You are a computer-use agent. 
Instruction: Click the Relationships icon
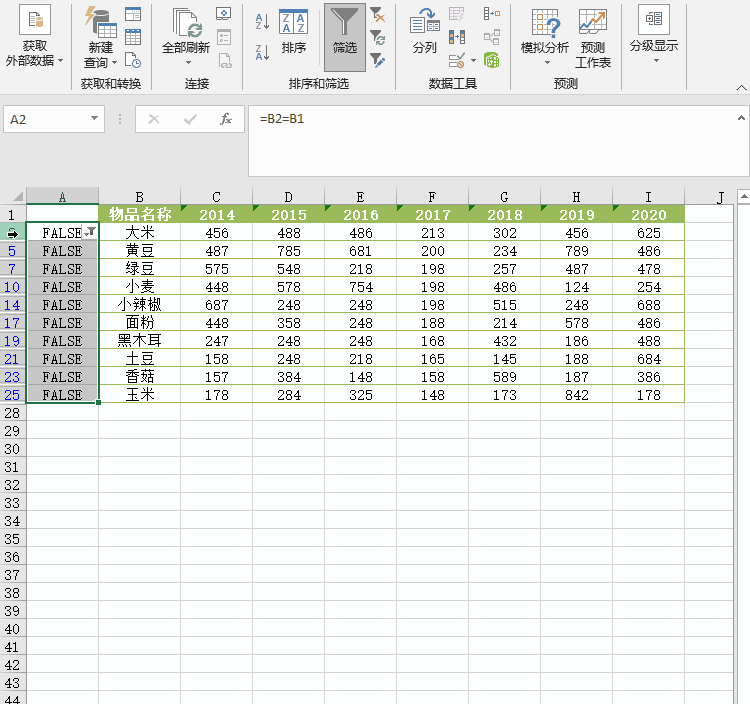492,37
